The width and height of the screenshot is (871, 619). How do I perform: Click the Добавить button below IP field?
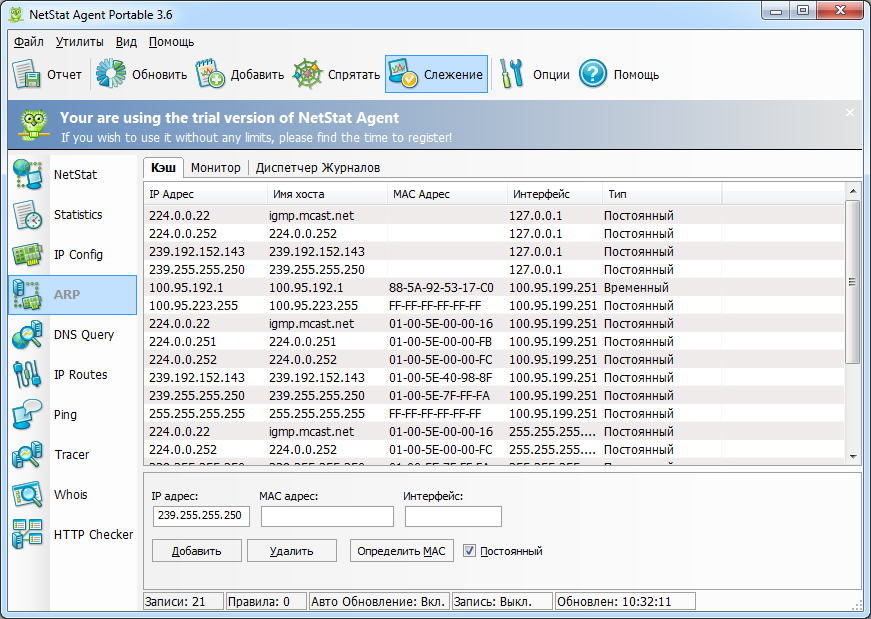click(x=197, y=551)
